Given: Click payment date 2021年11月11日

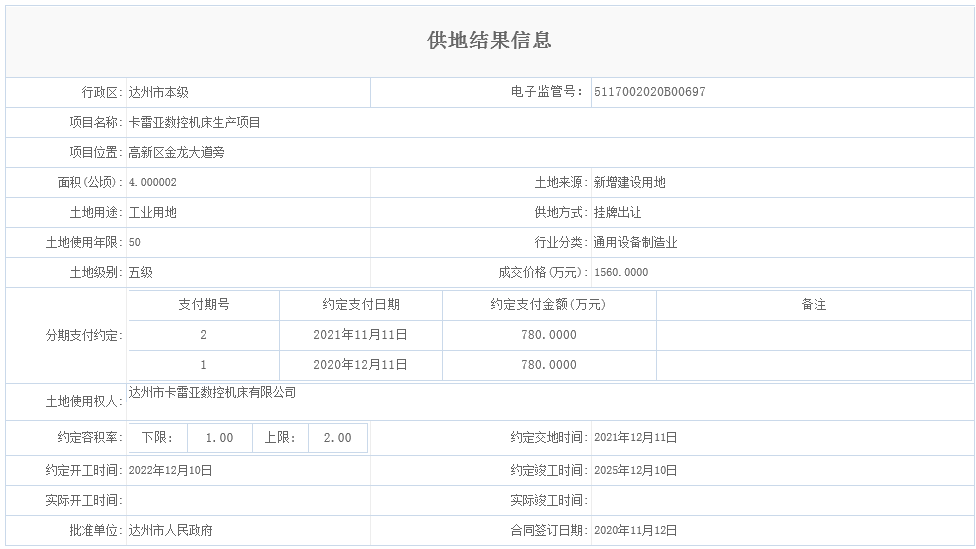Looking at the screenshot, I should [x=360, y=335].
